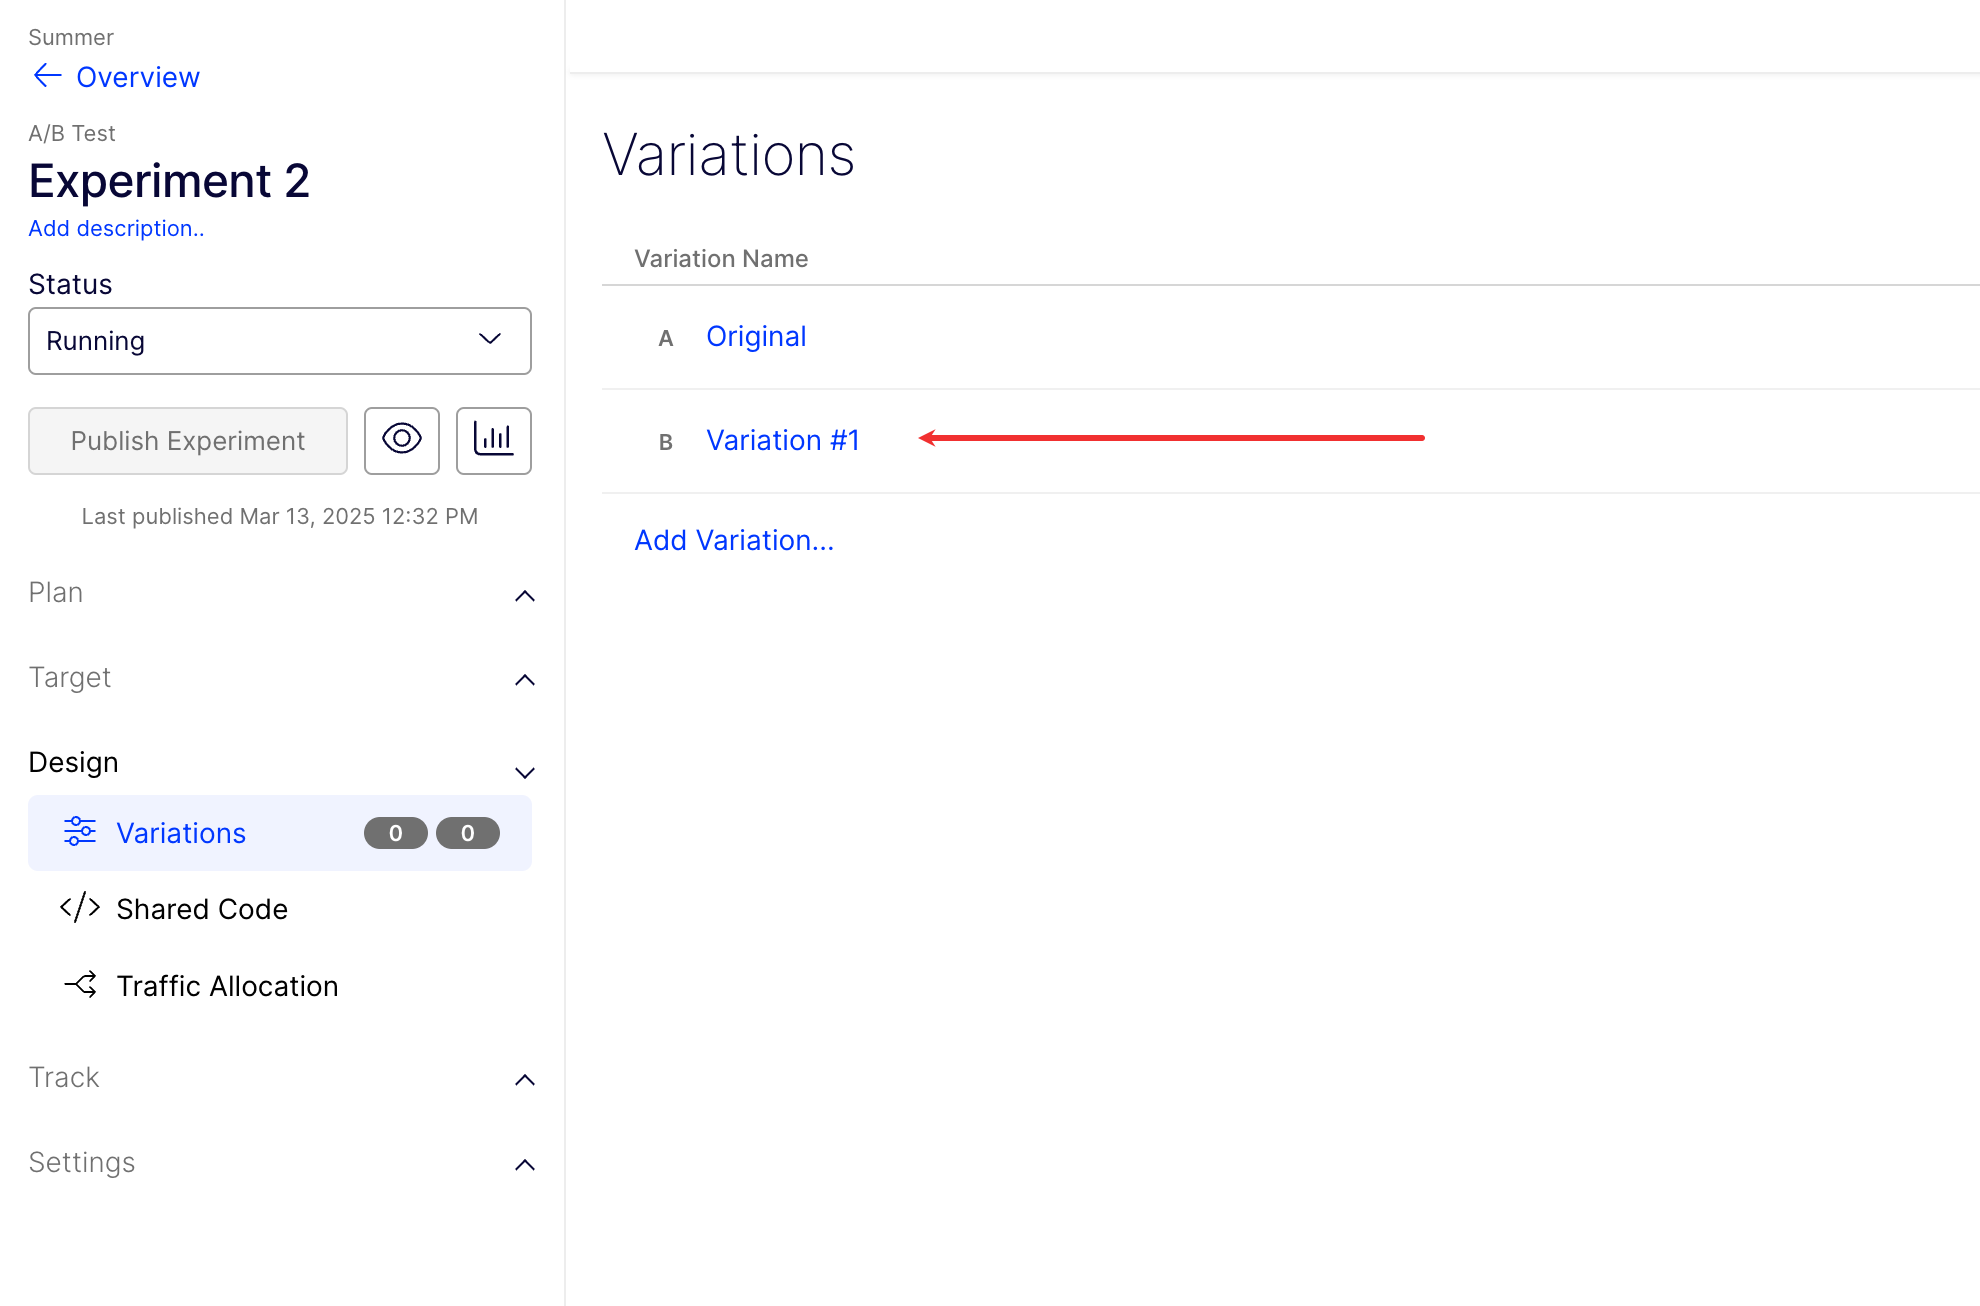Click the eye preview icon button
This screenshot has height=1306, width=1980.
(x=402, y=440)
